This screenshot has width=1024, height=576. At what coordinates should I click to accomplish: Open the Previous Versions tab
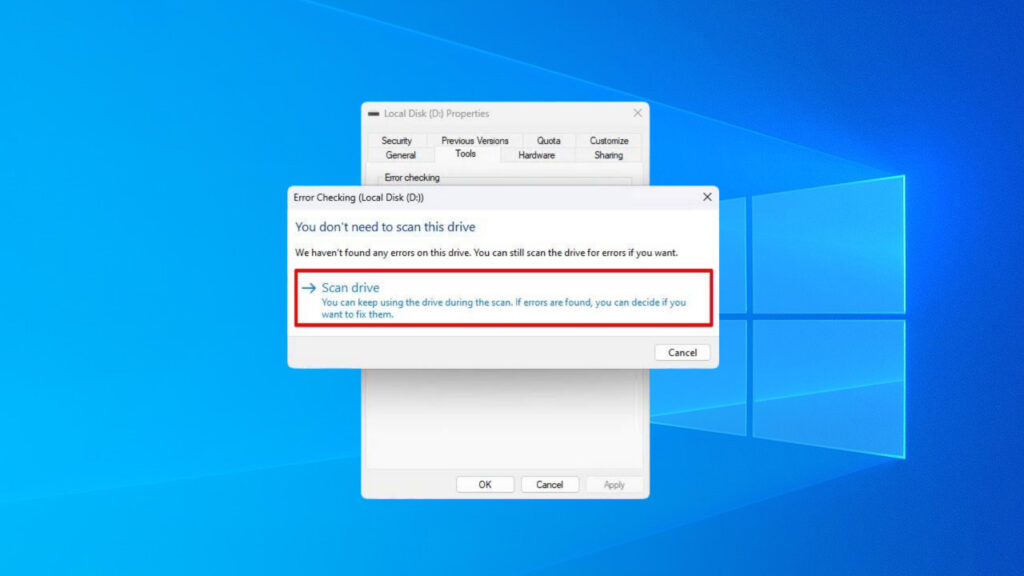pos(474,140)
